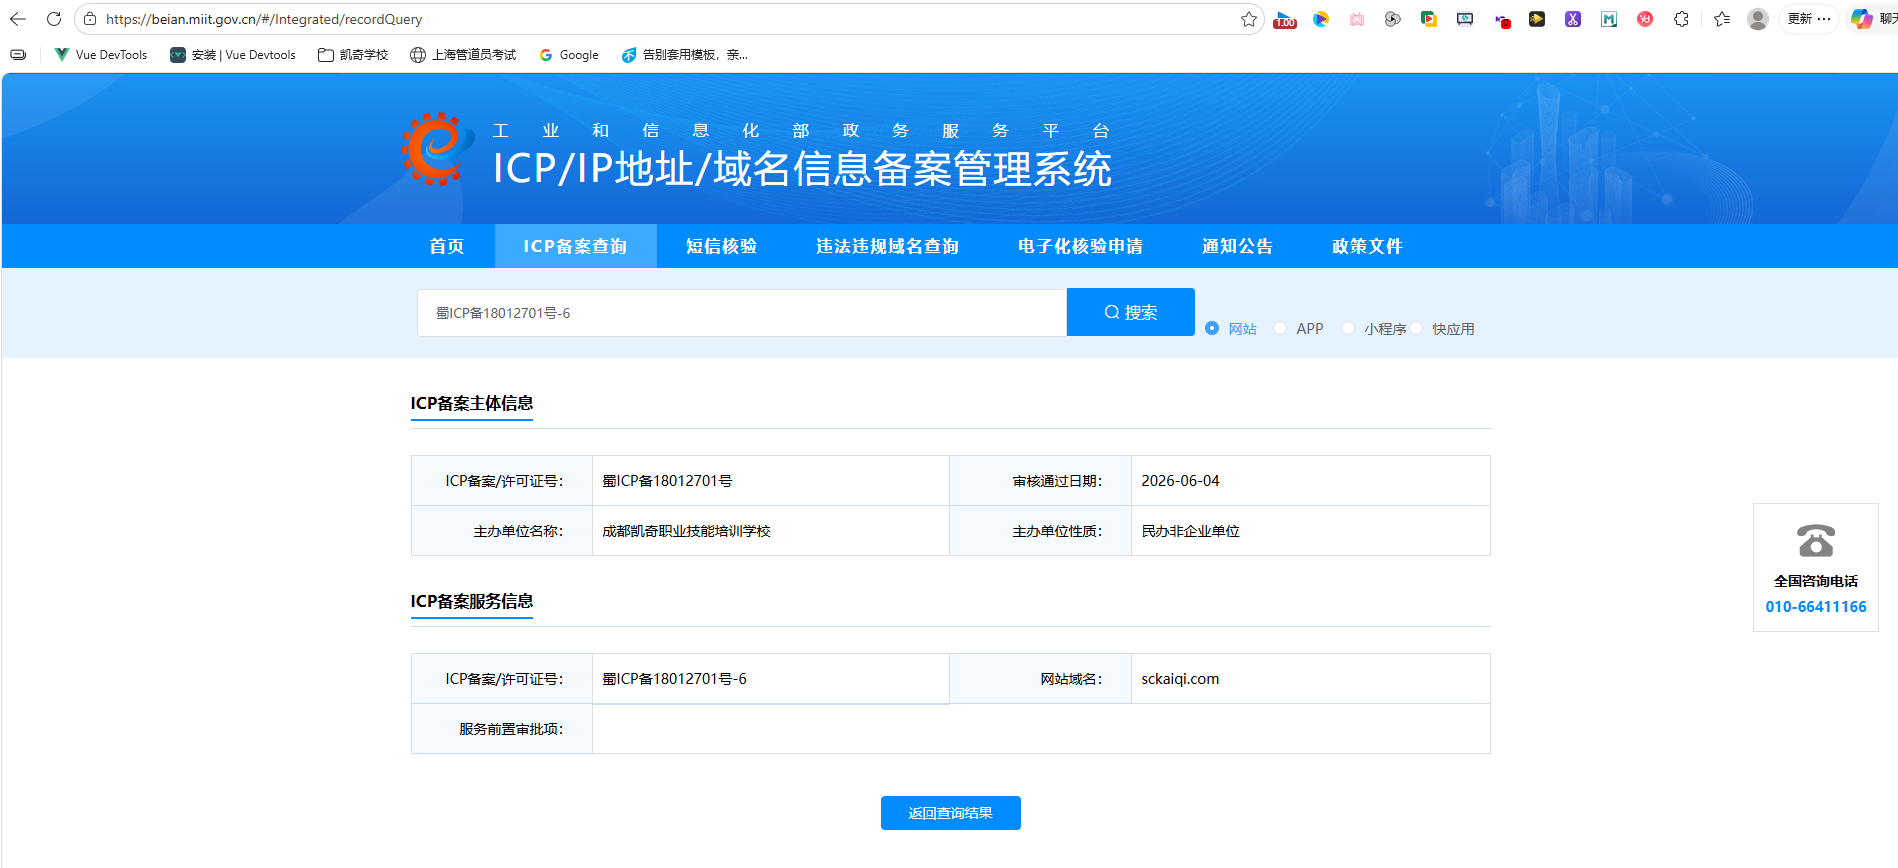
Task: Open the green-yellow play button extension
Action: click(x=1429, y=19)
